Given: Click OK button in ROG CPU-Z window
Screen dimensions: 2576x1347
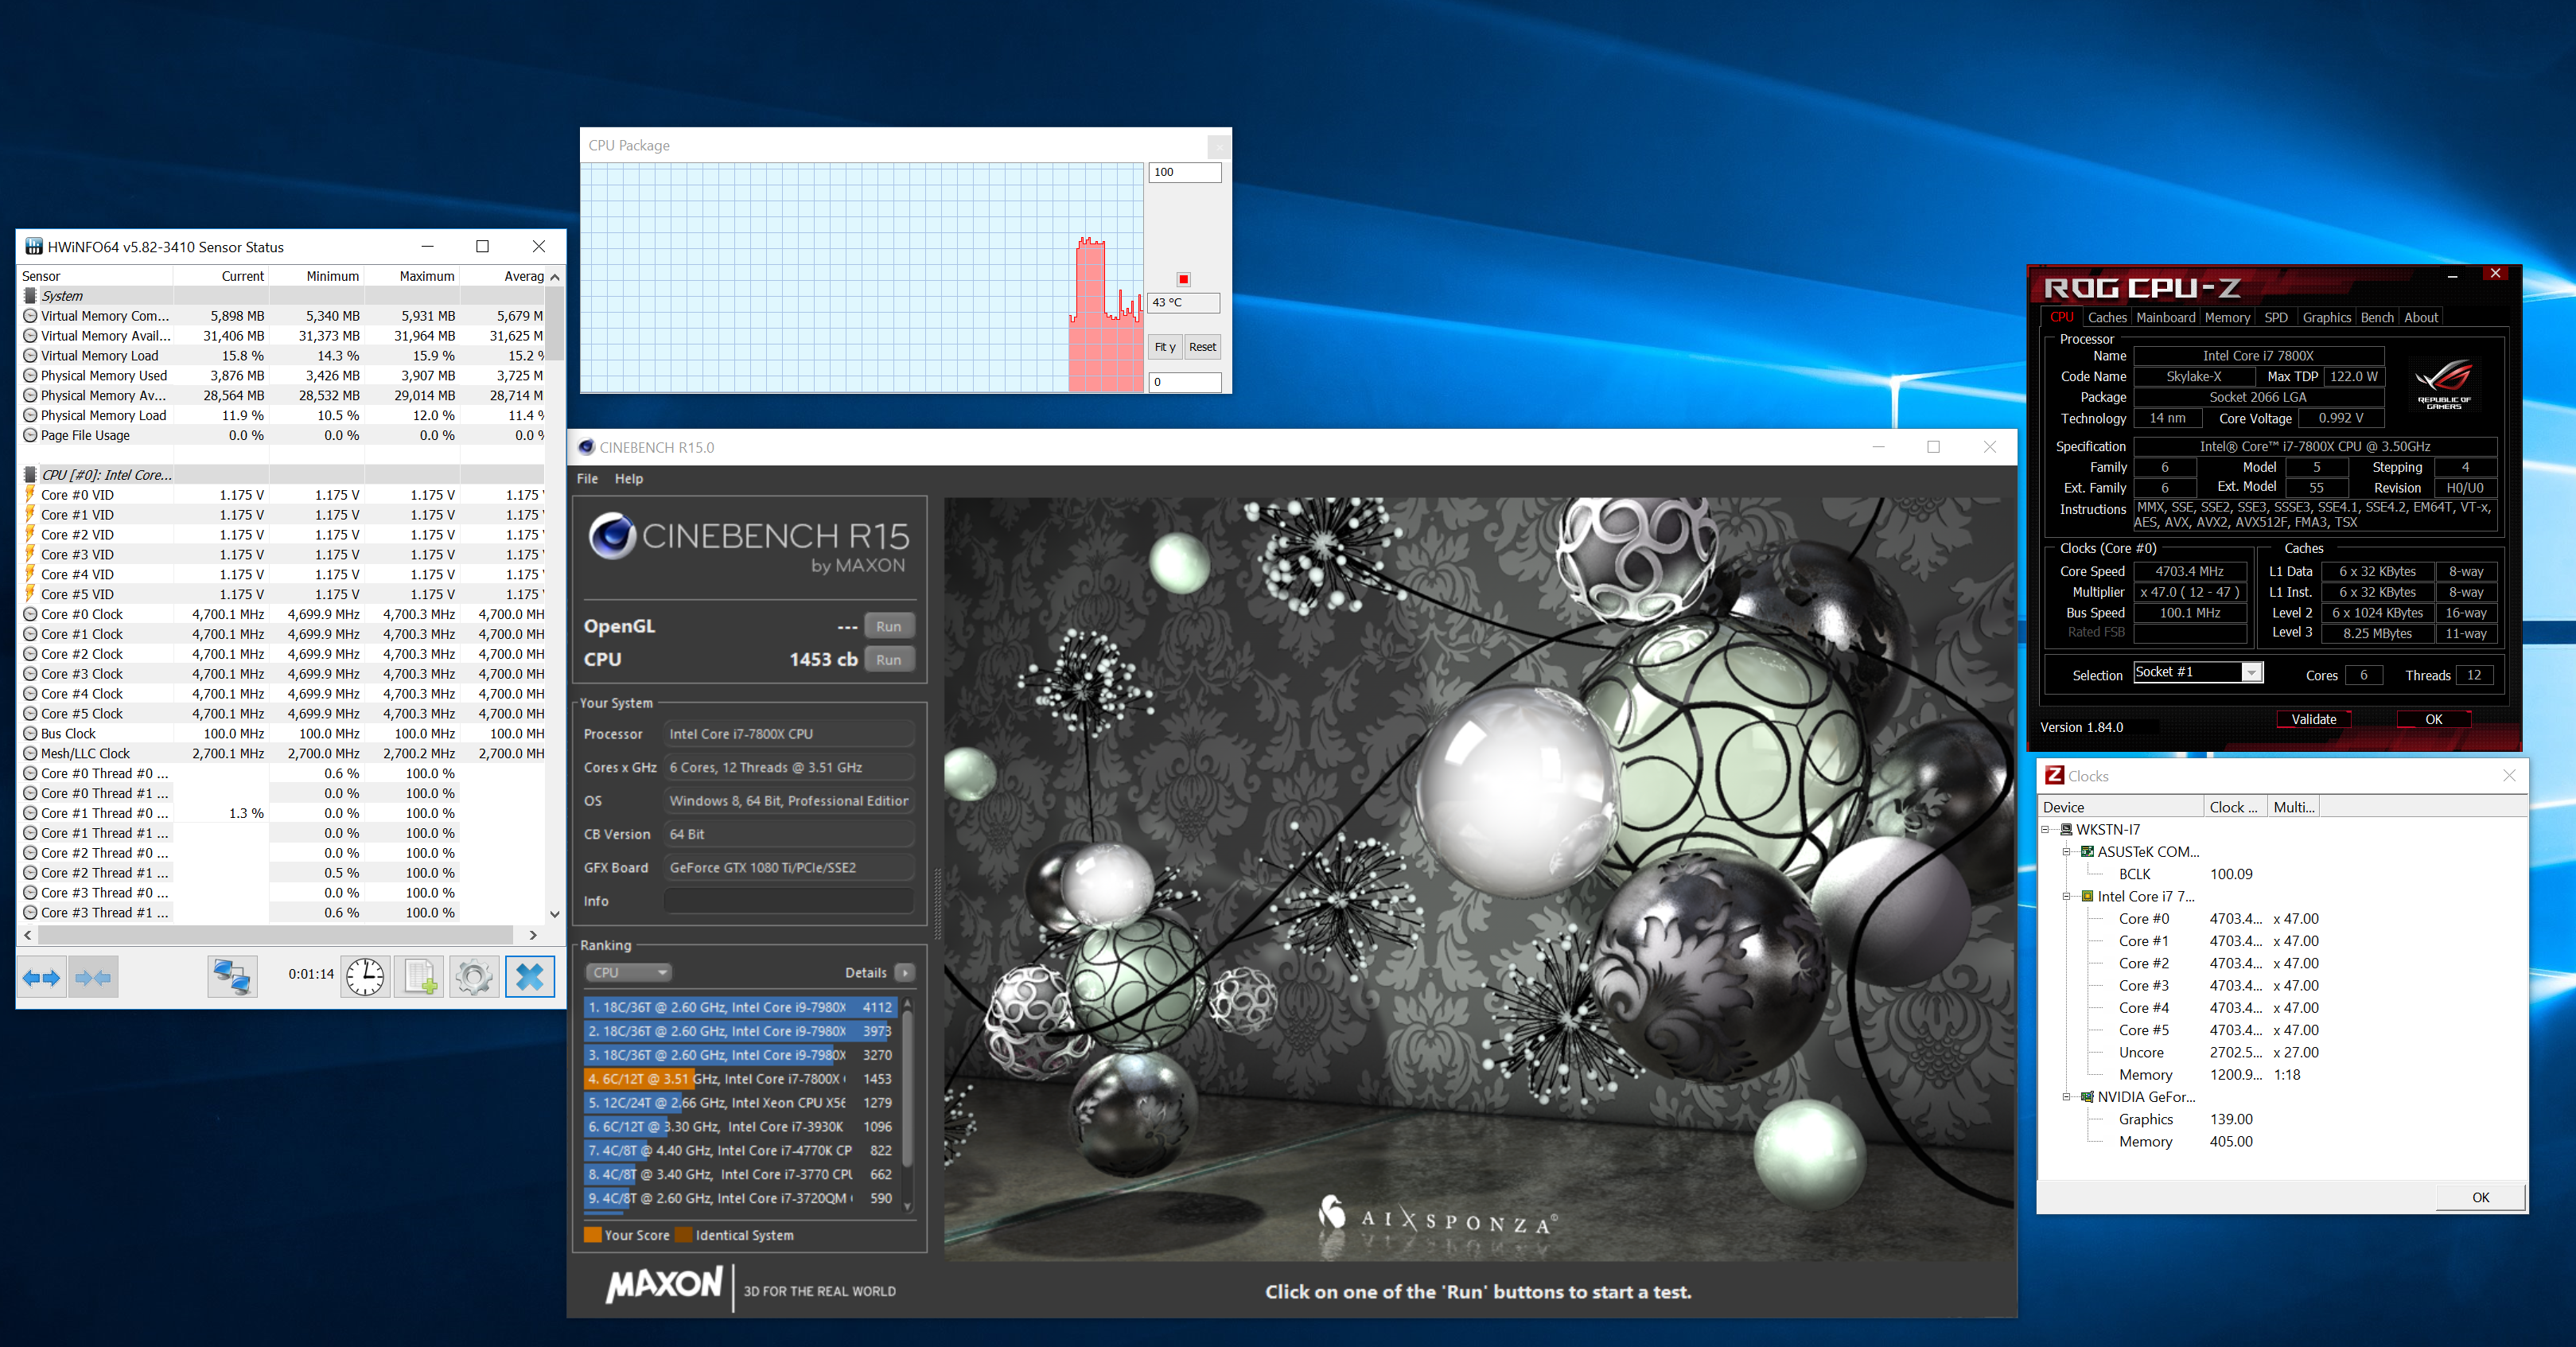Looking at the screenshot, I should tap(2433, 719).
